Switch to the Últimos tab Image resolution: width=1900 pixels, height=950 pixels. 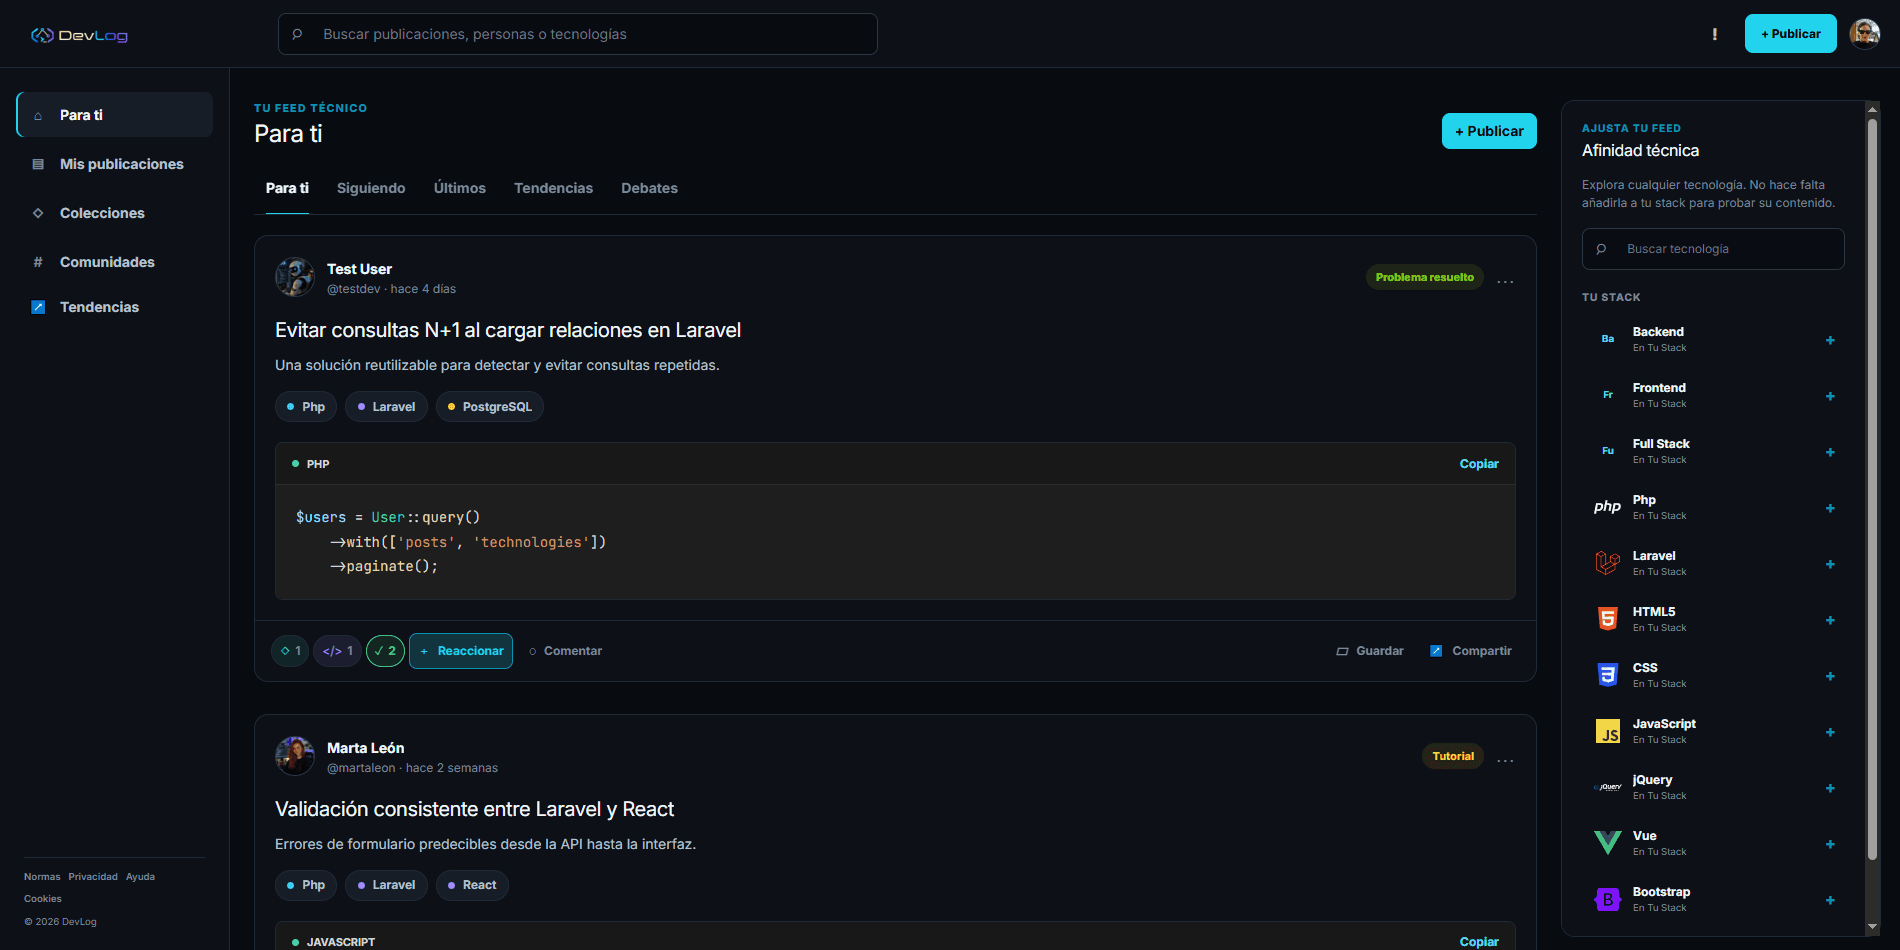[x=460, y=188]
